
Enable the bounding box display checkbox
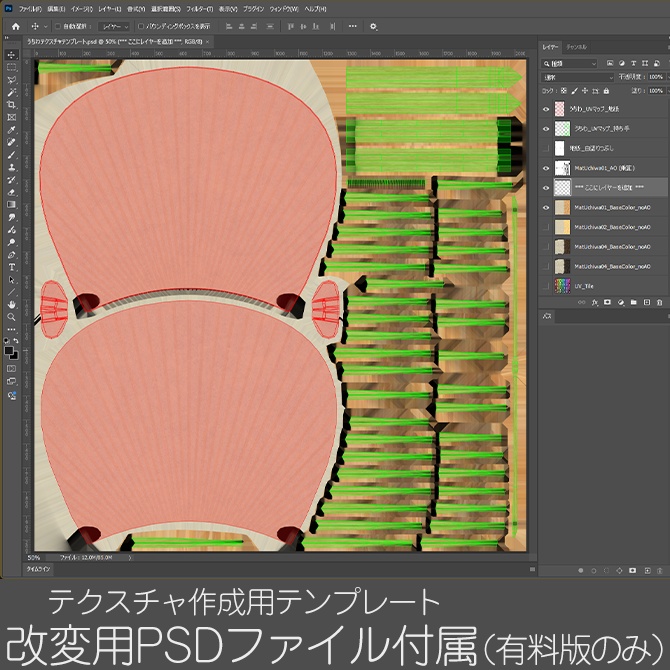click(141, 26)
